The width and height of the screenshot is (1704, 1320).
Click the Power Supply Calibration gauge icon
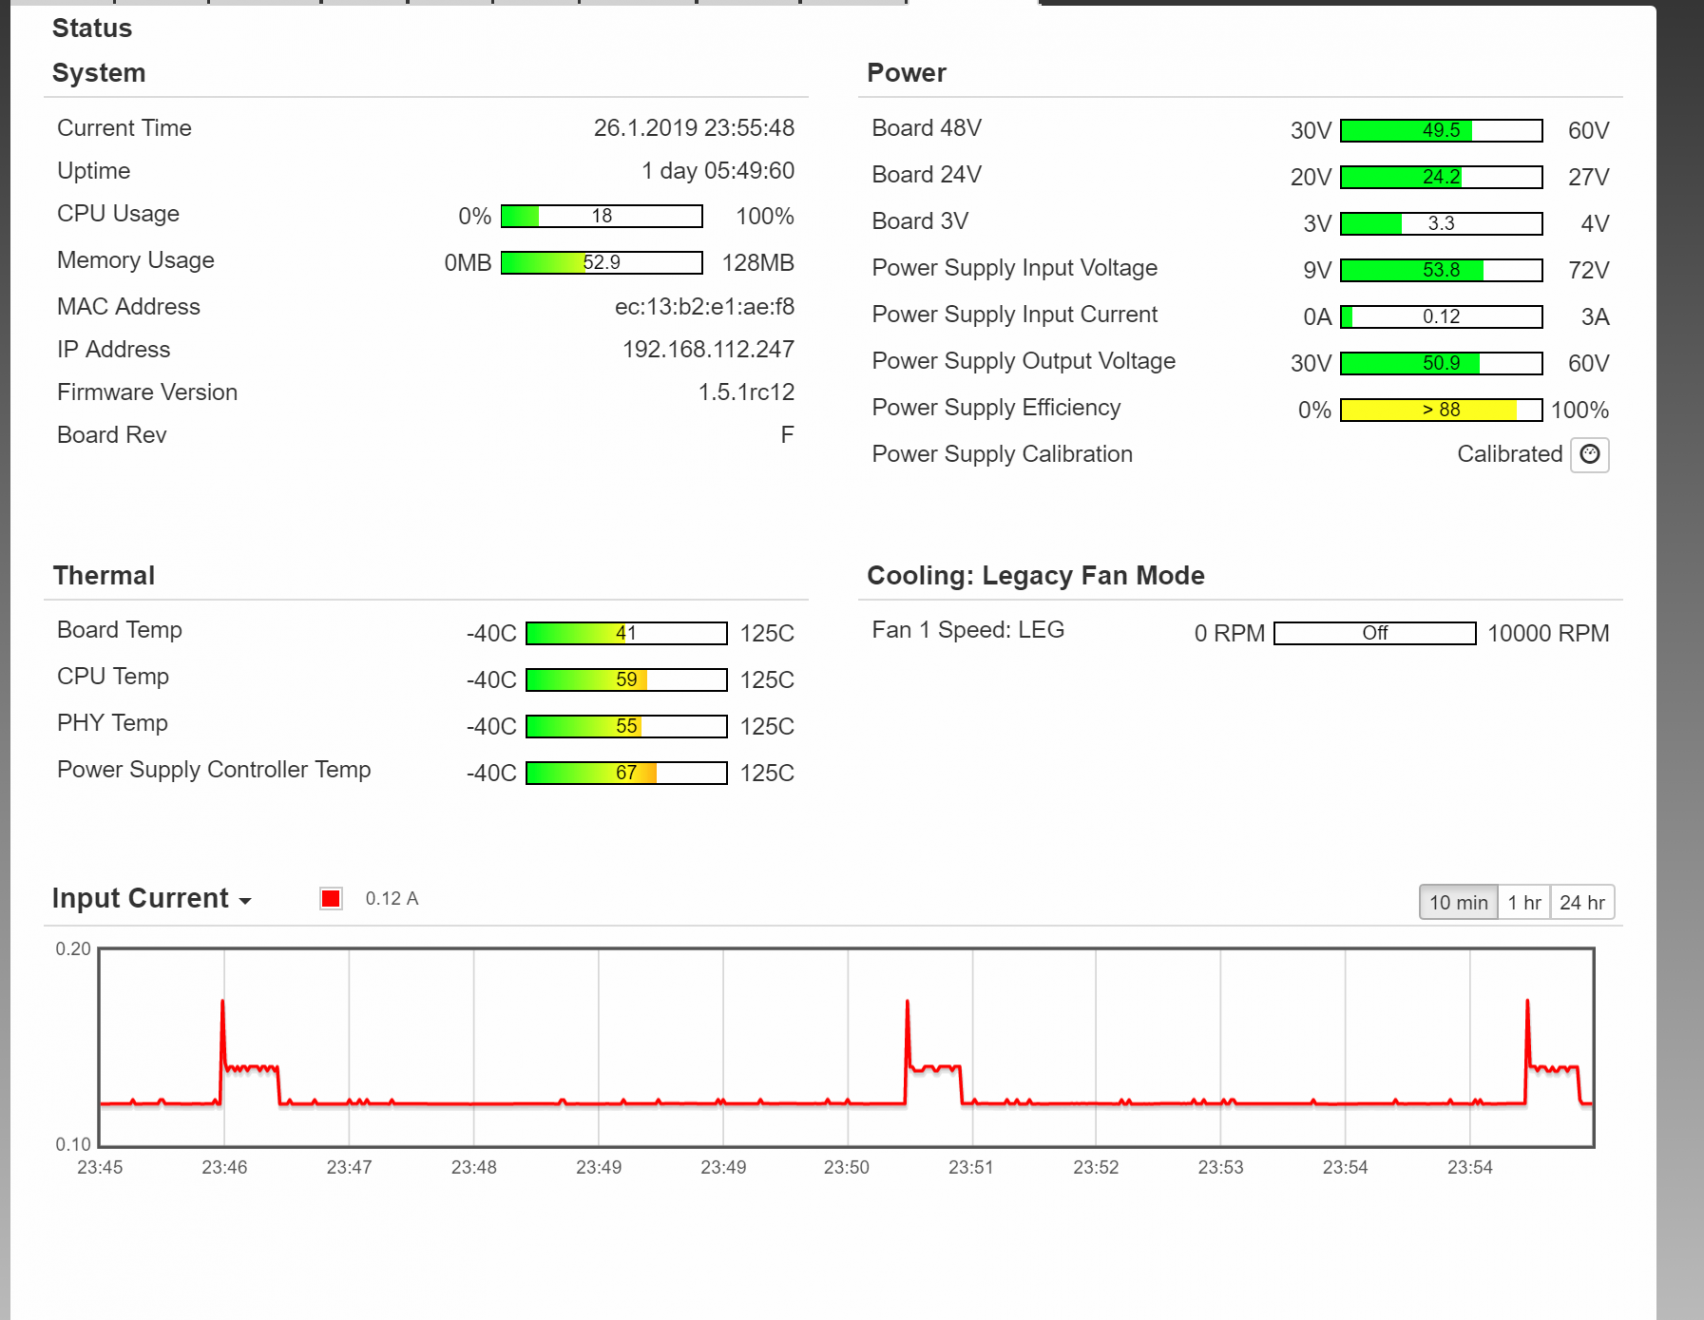tap(1589, 455)
